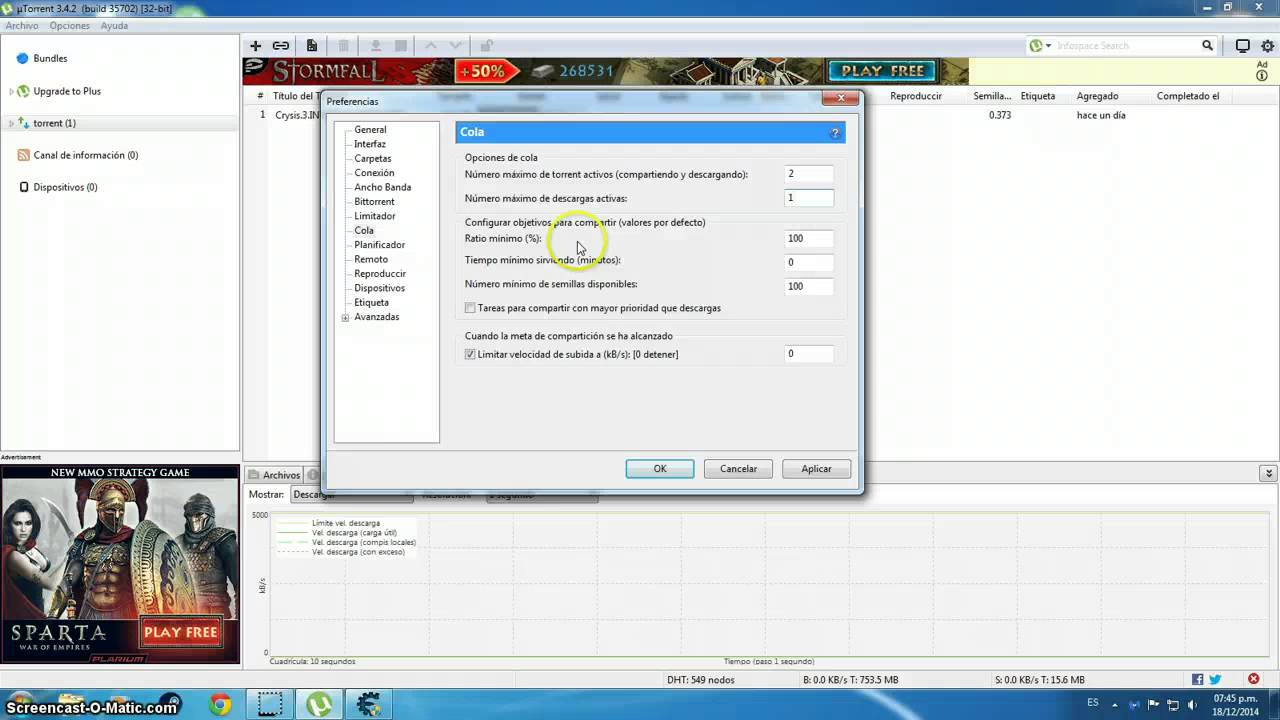Expand the Upgrade to Plus sidebar node
Image resolution: width=1280 pixels, height=720 pixels.
(11, 91)
